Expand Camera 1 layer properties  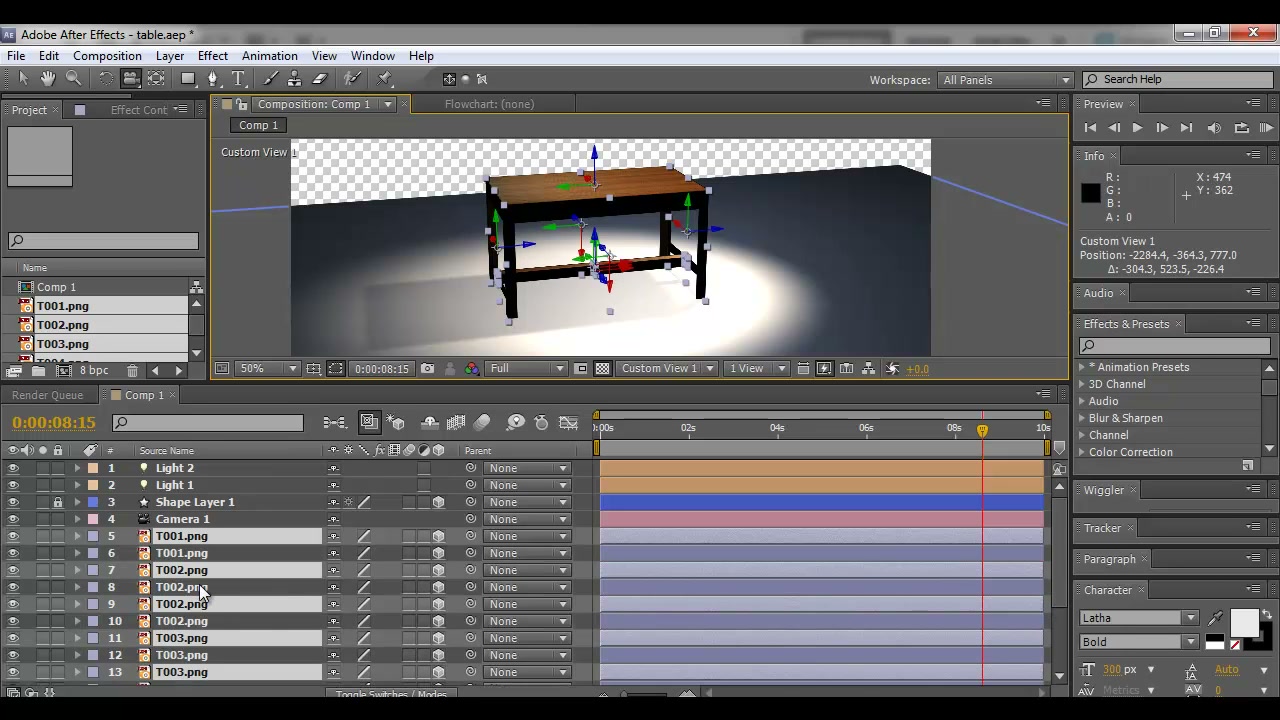pos(77,519)
